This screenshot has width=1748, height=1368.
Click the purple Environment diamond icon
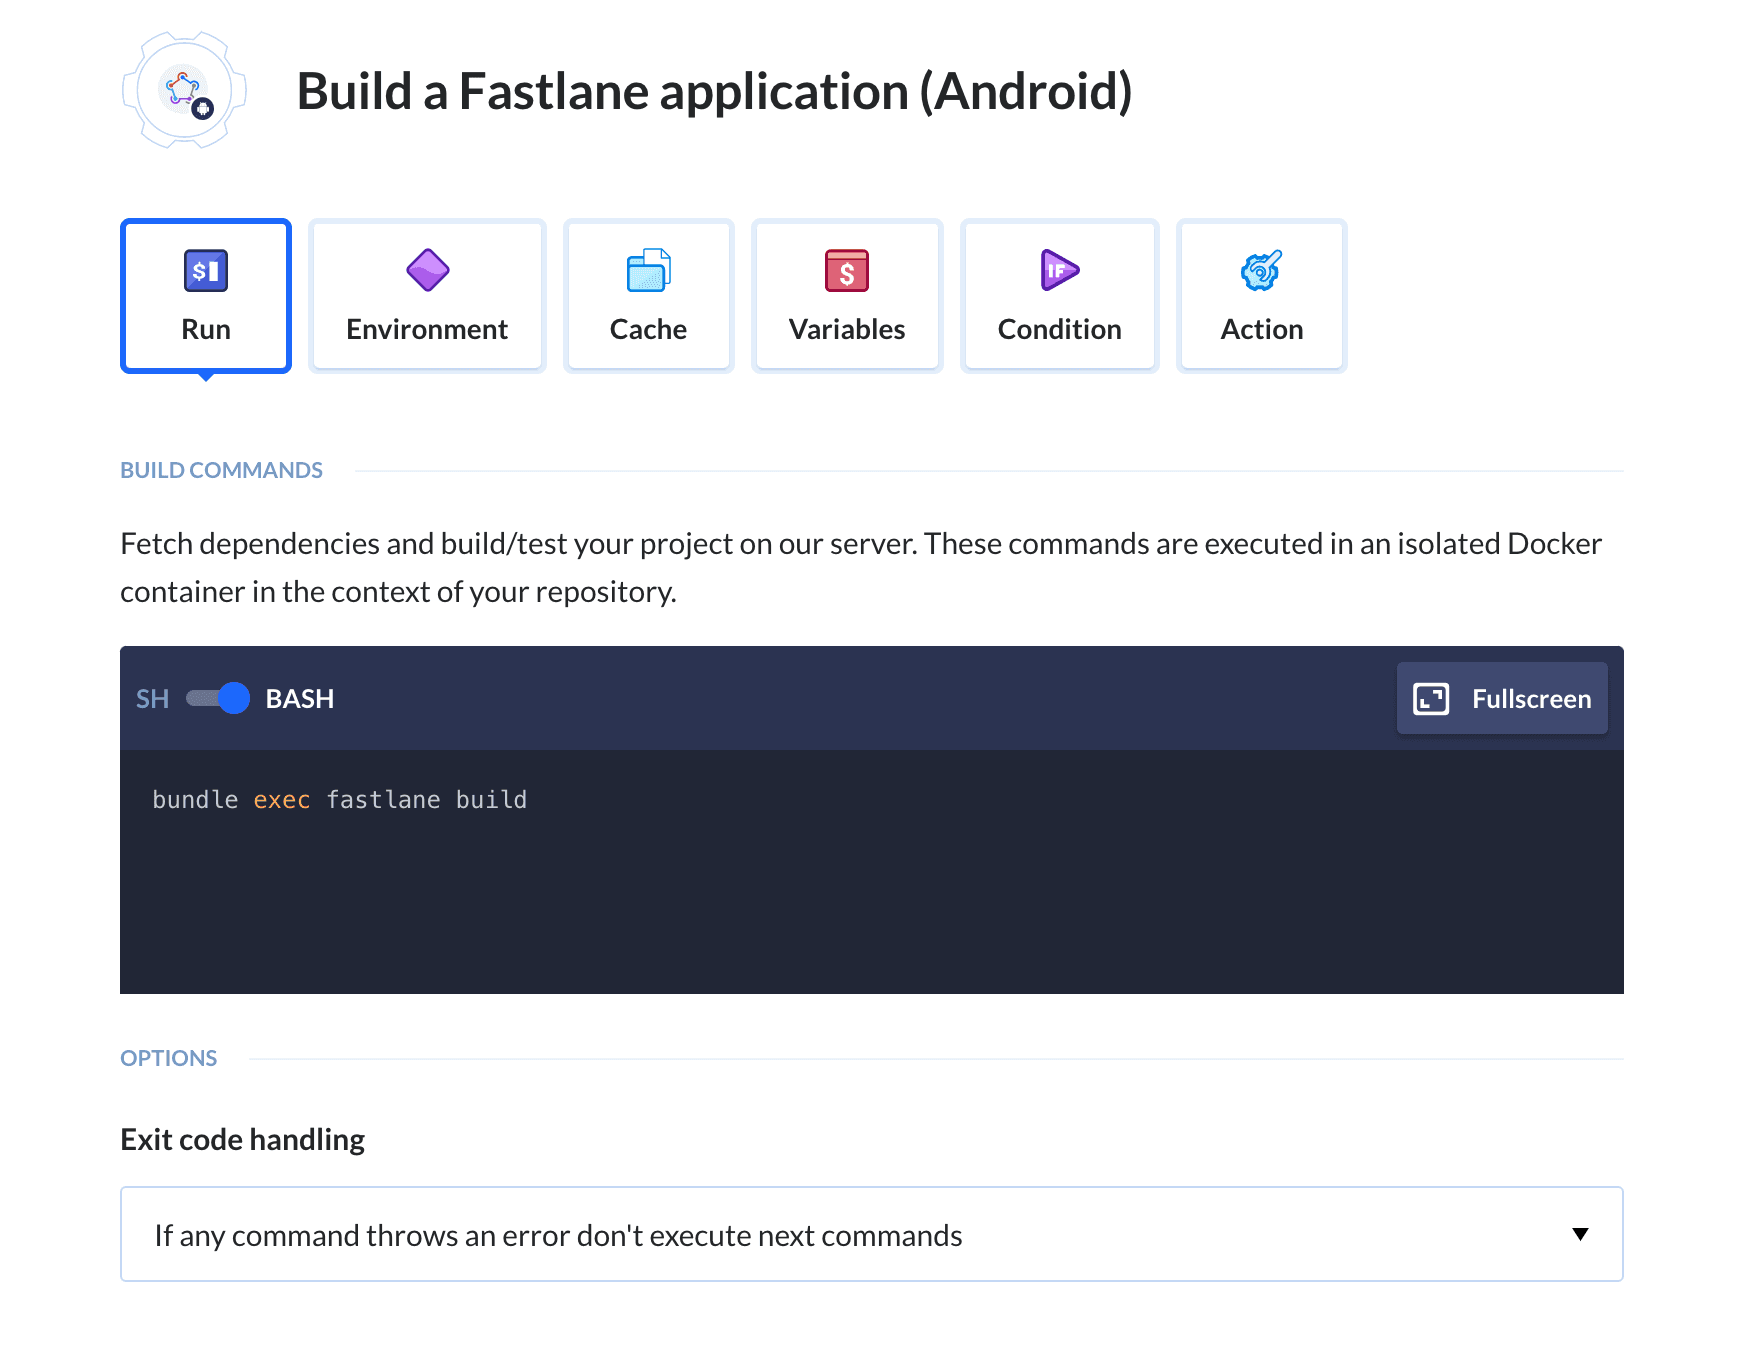(x=428, y=270)
